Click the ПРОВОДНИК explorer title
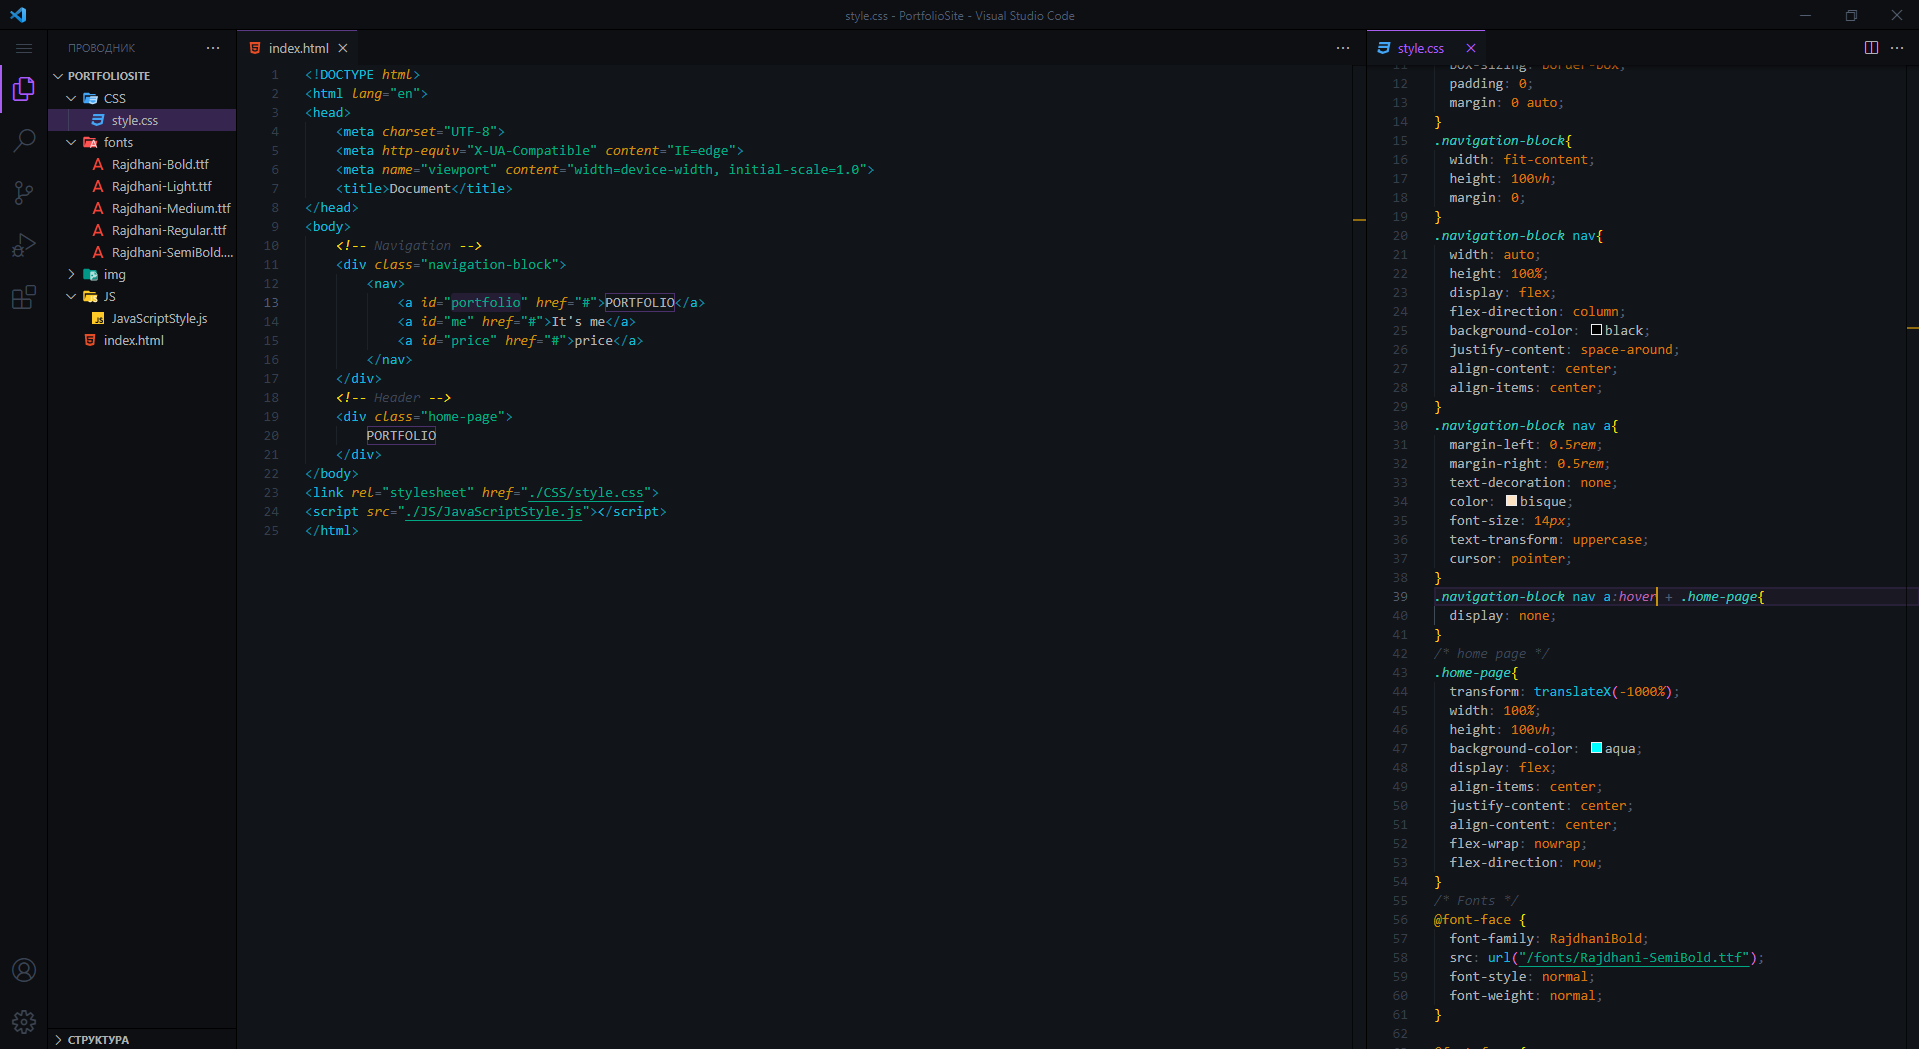Screen dimensions: 1919x1049 pos(101,48)
